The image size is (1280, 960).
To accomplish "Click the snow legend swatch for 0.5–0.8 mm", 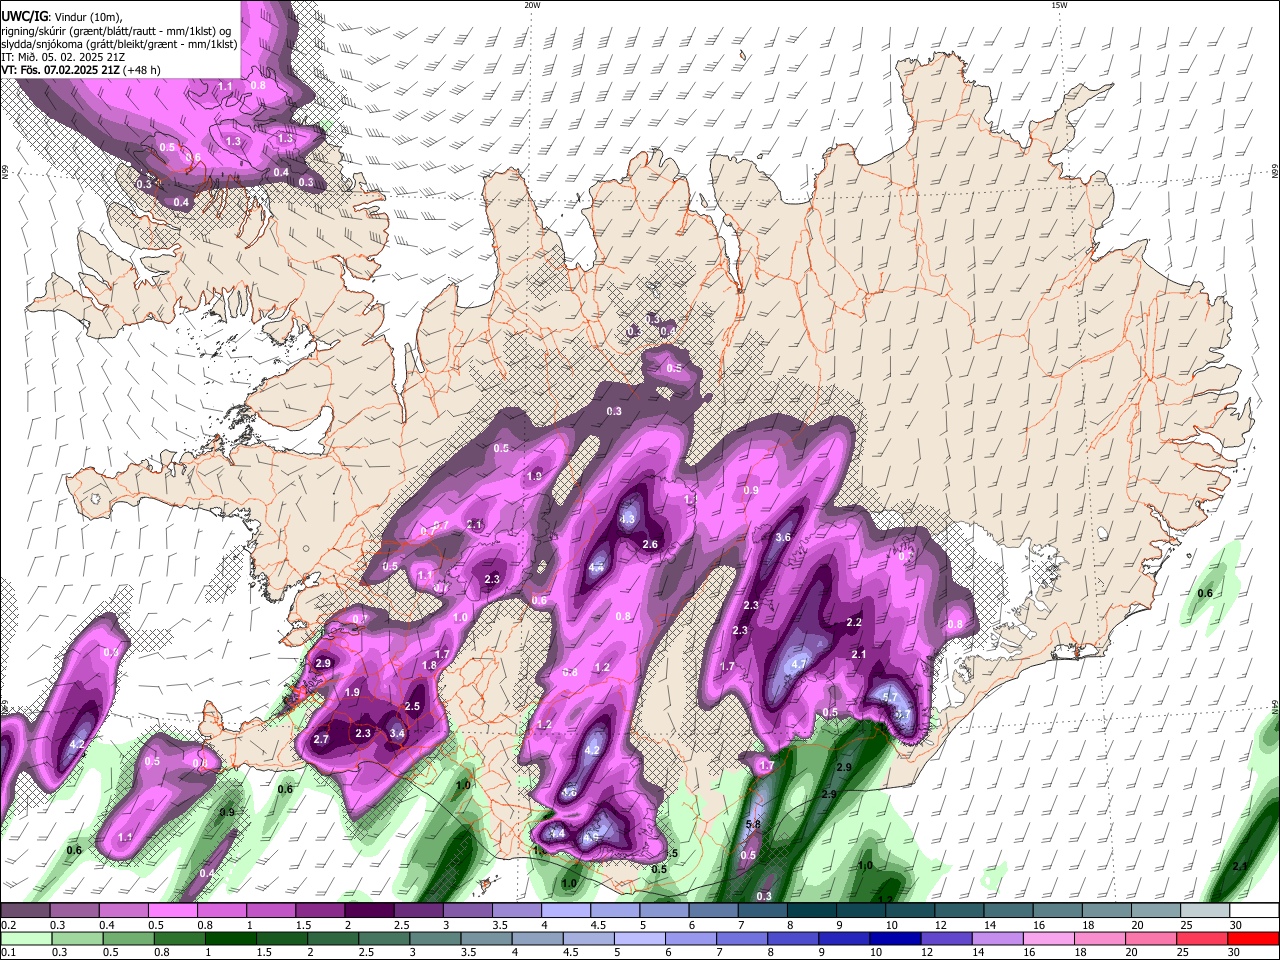I will pyautogui.click(x=172, y=911).
